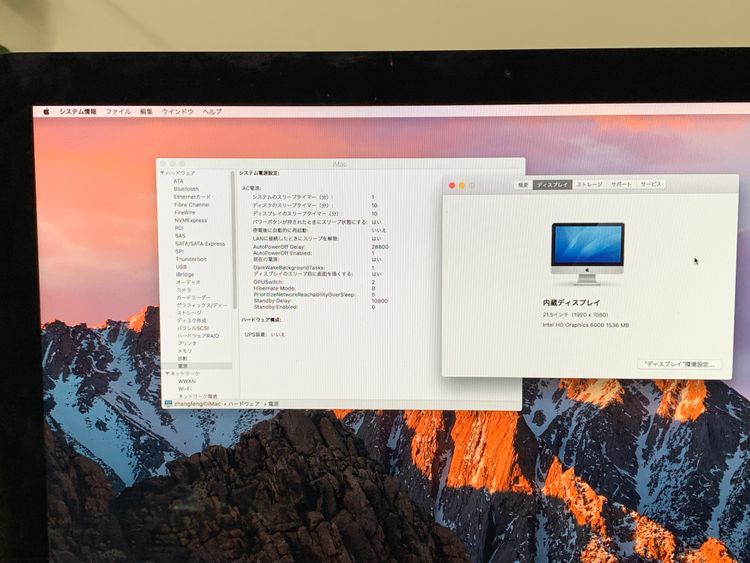Select SATA/SATA Express in the sidebar
750x563 pixels.
200,243
